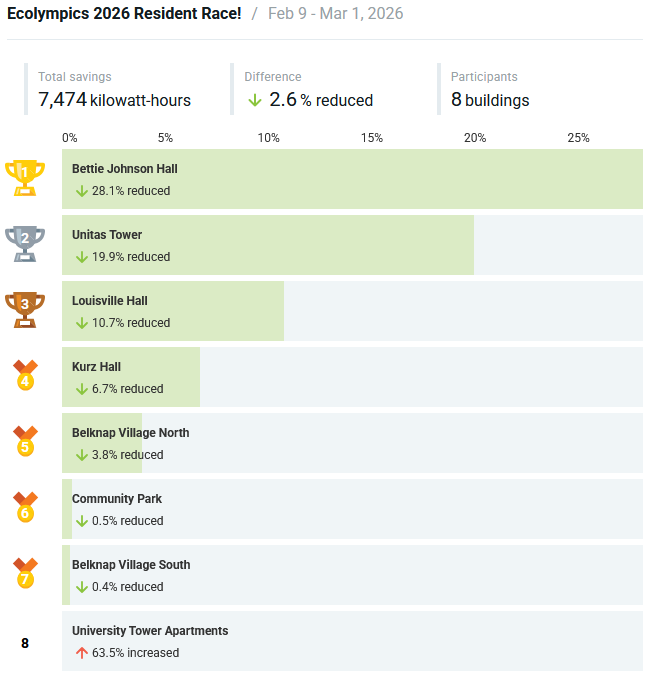Image resolution: width=650 pixels, height=678 pixels.
Task: Open the Community Park entry
Action: click(x=116, y=499)
